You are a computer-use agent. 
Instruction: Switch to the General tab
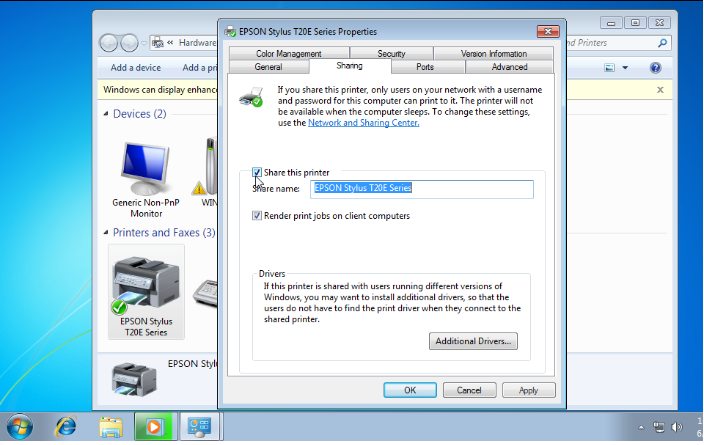[268, 67]
